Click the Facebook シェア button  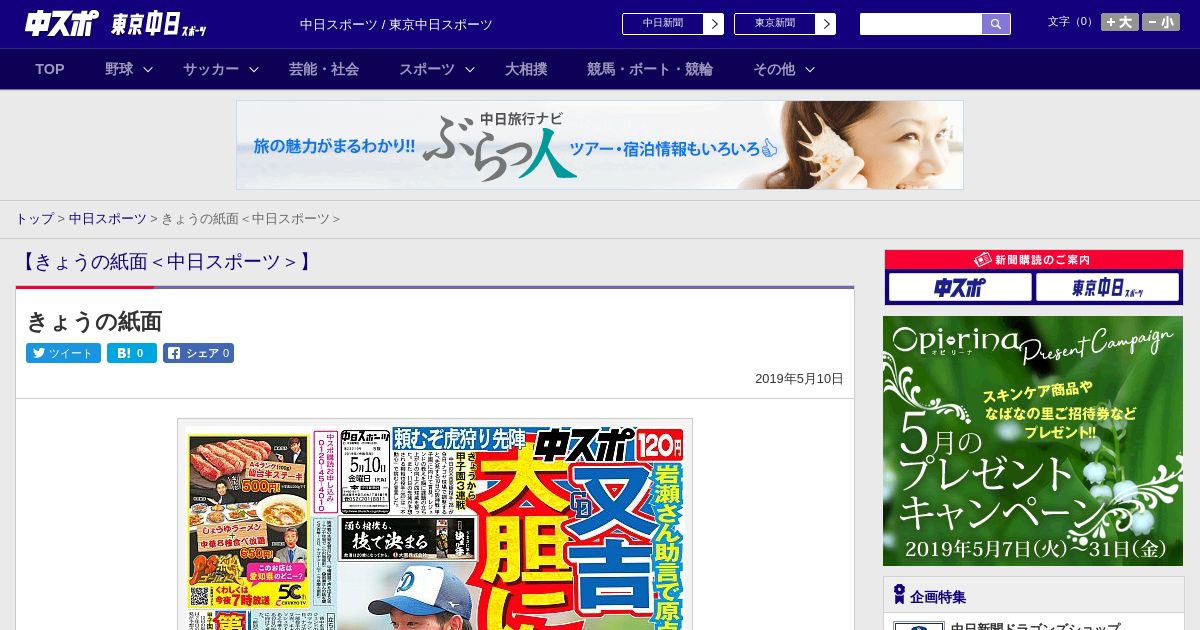point(199,353)
